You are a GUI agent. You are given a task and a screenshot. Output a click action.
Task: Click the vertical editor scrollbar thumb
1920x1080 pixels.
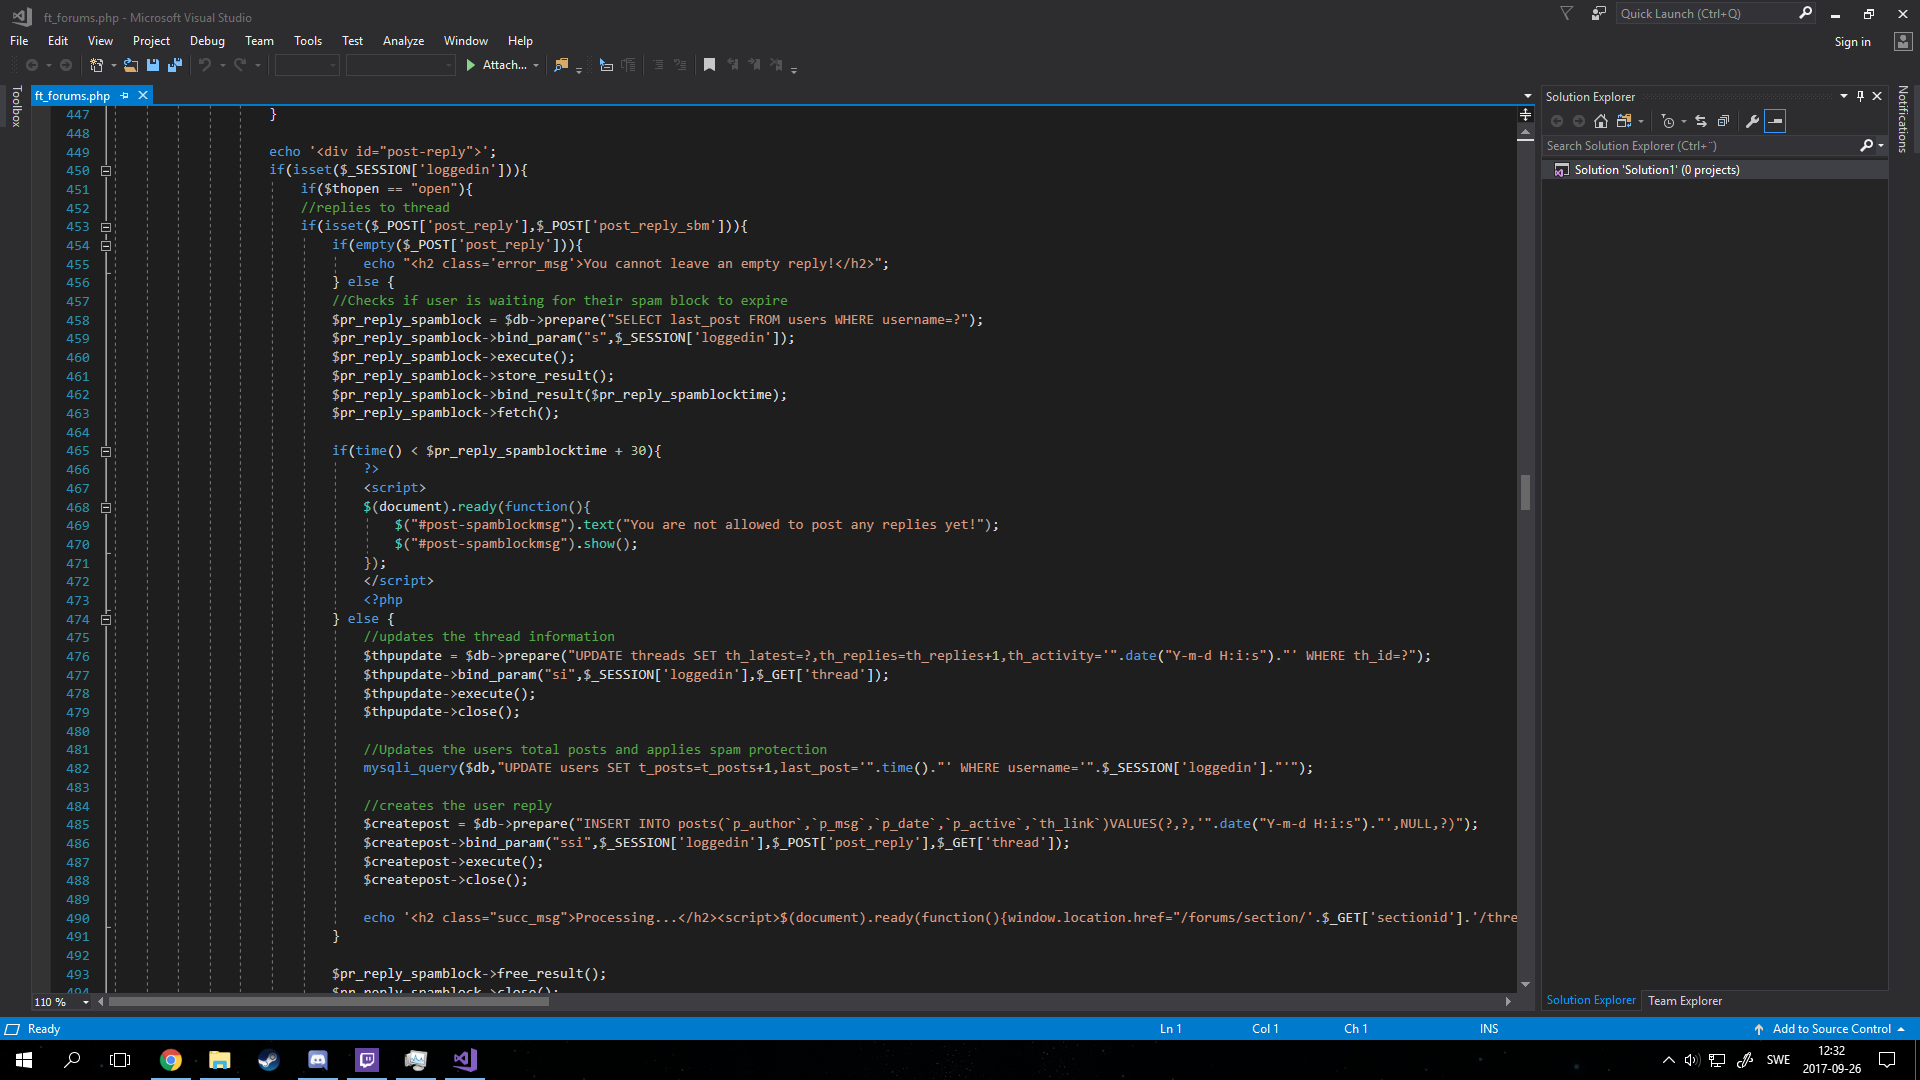(1525, 492)
